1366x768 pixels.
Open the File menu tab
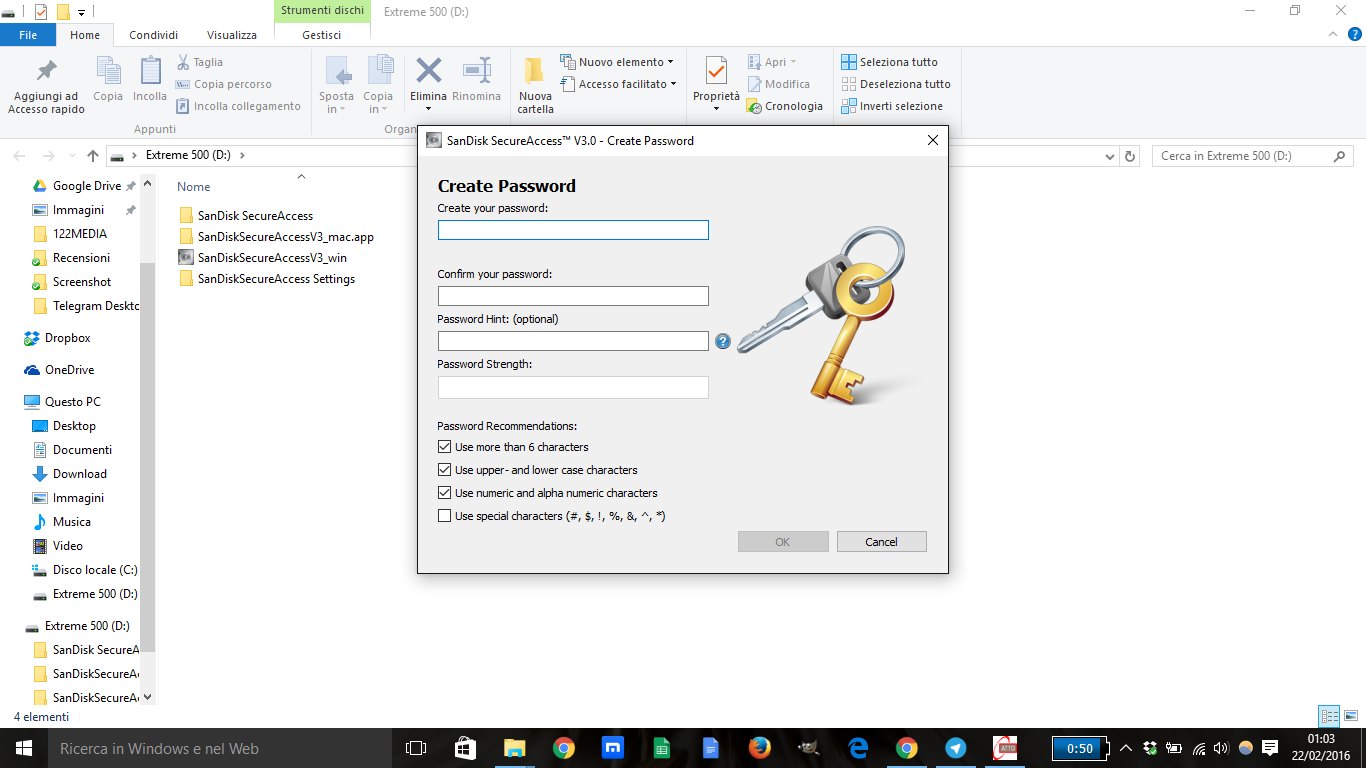tap(28, 35)
